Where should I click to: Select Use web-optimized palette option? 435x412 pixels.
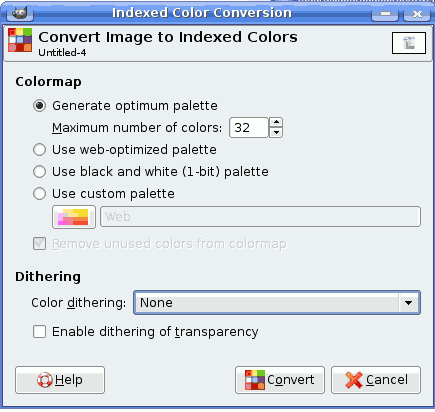coord(39,150)
